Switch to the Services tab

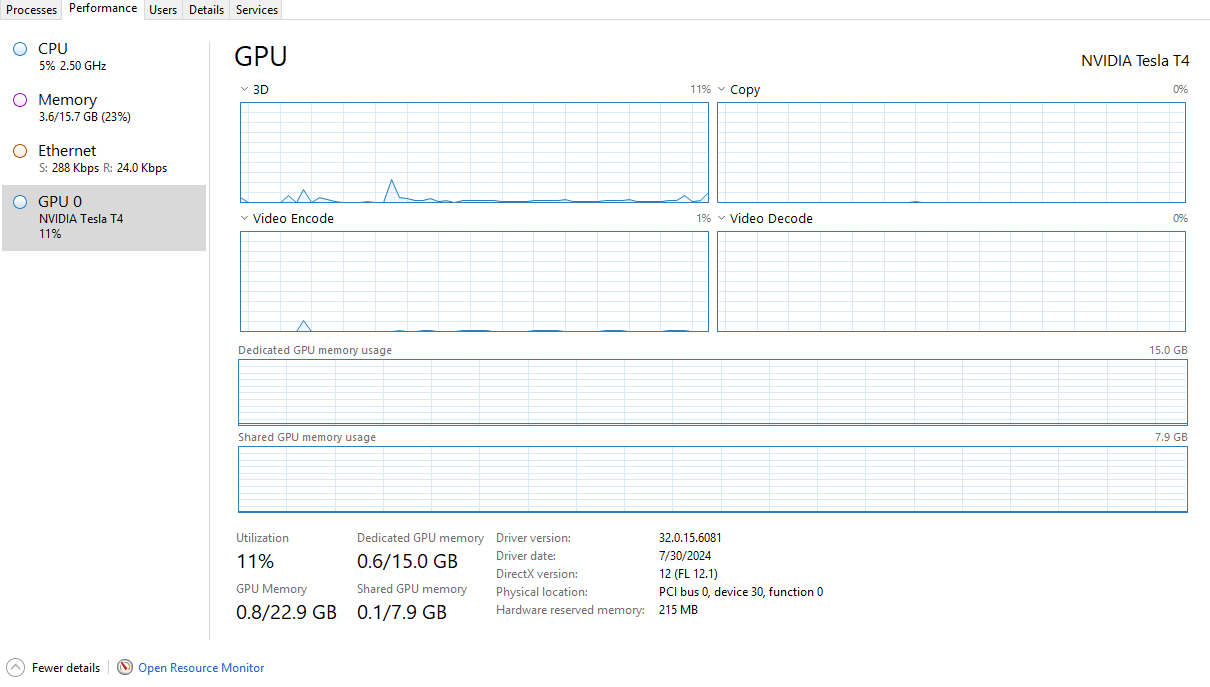pos(257,10)
